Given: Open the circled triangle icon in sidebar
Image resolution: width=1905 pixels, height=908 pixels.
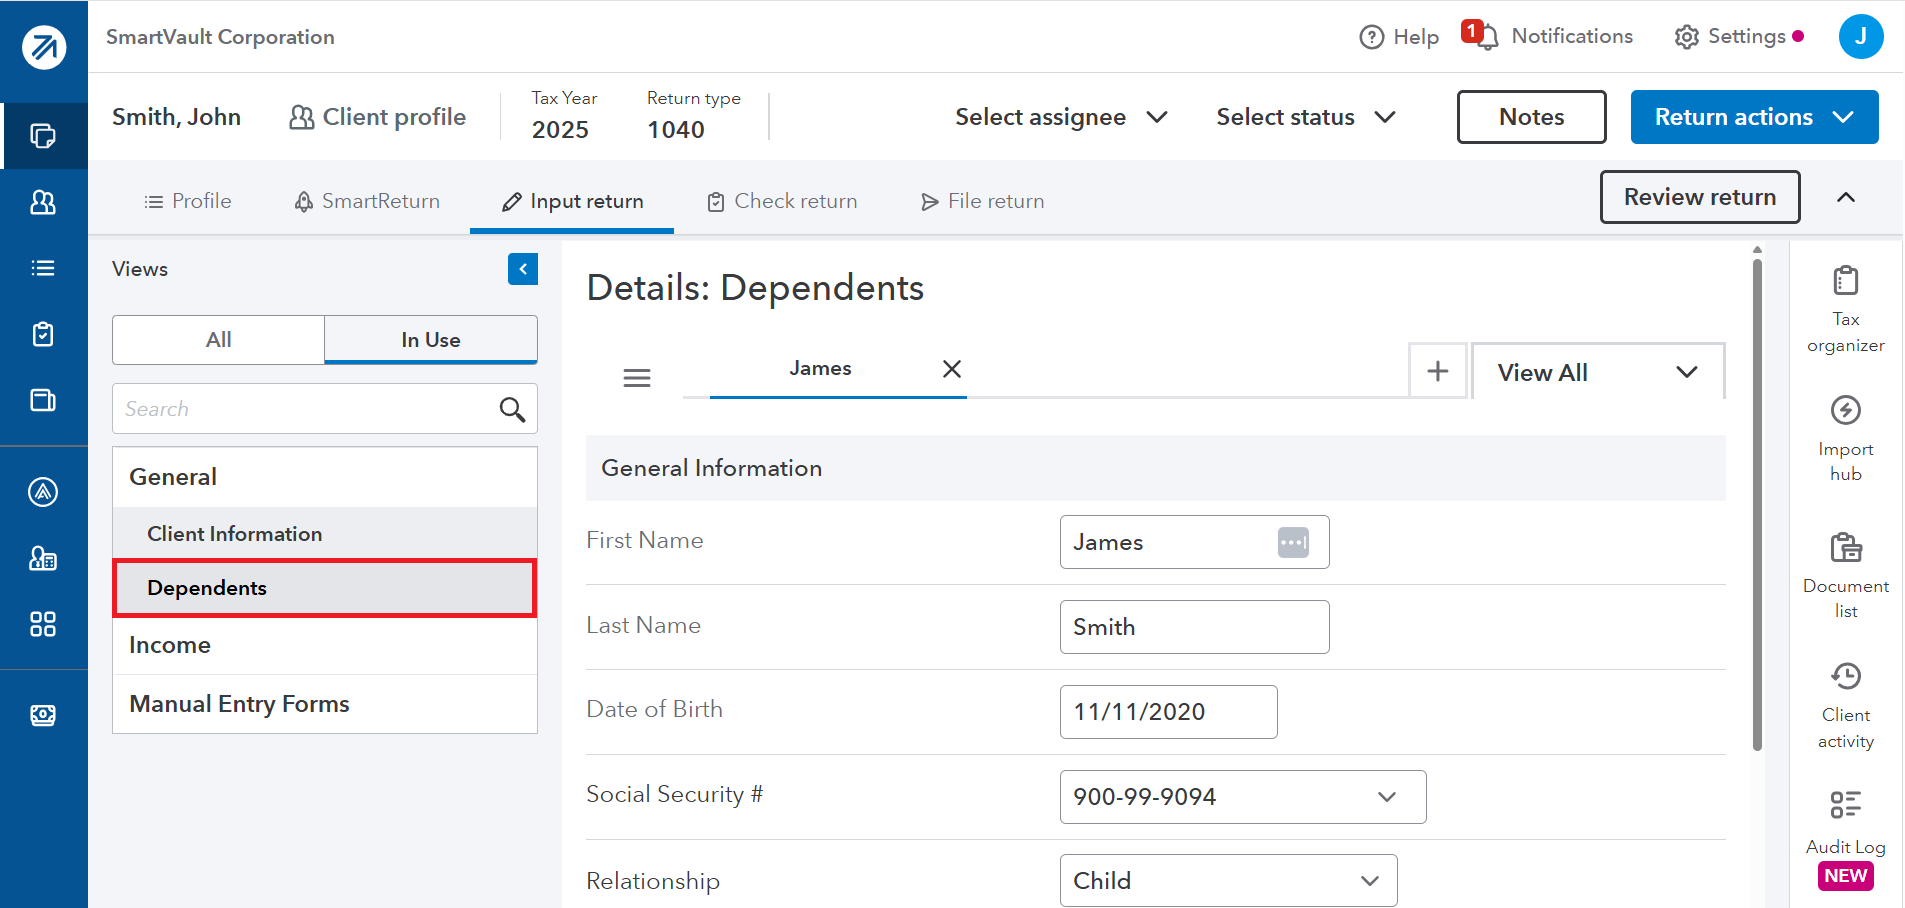Looking at the screenshot, I should pos(43,492).
